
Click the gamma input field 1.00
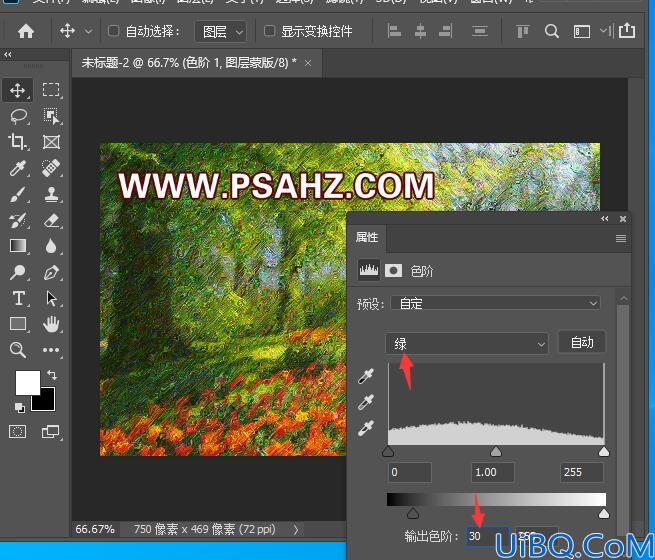click(x=493, y=472)
